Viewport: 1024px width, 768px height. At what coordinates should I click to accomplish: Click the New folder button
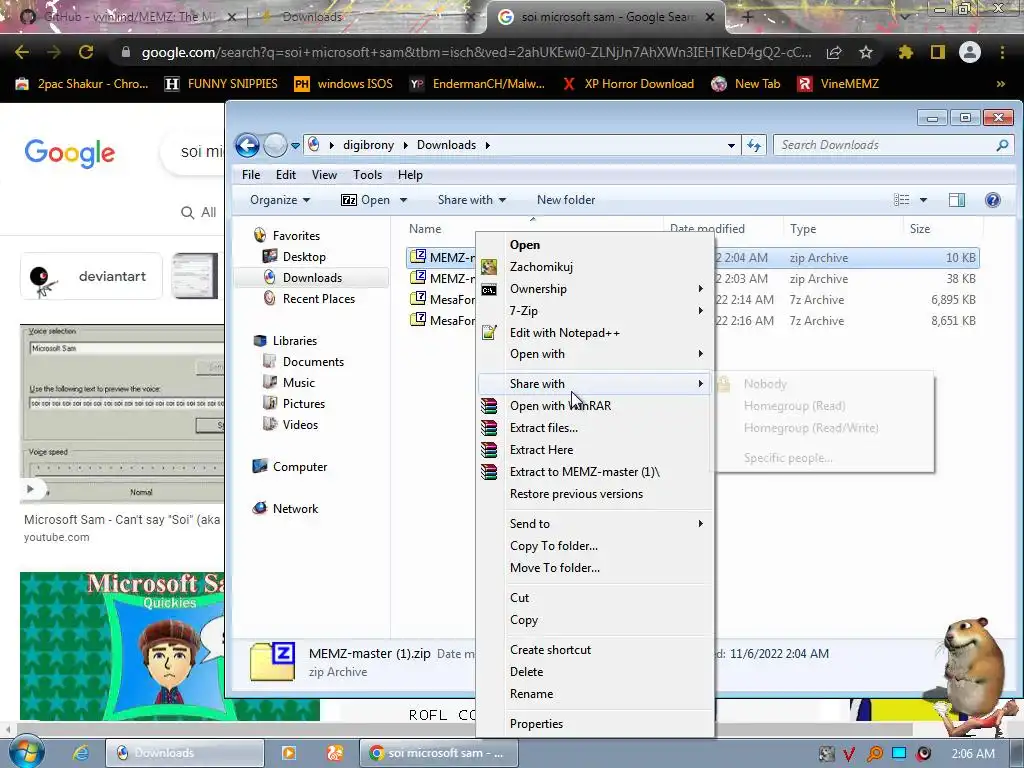[566, 200]
